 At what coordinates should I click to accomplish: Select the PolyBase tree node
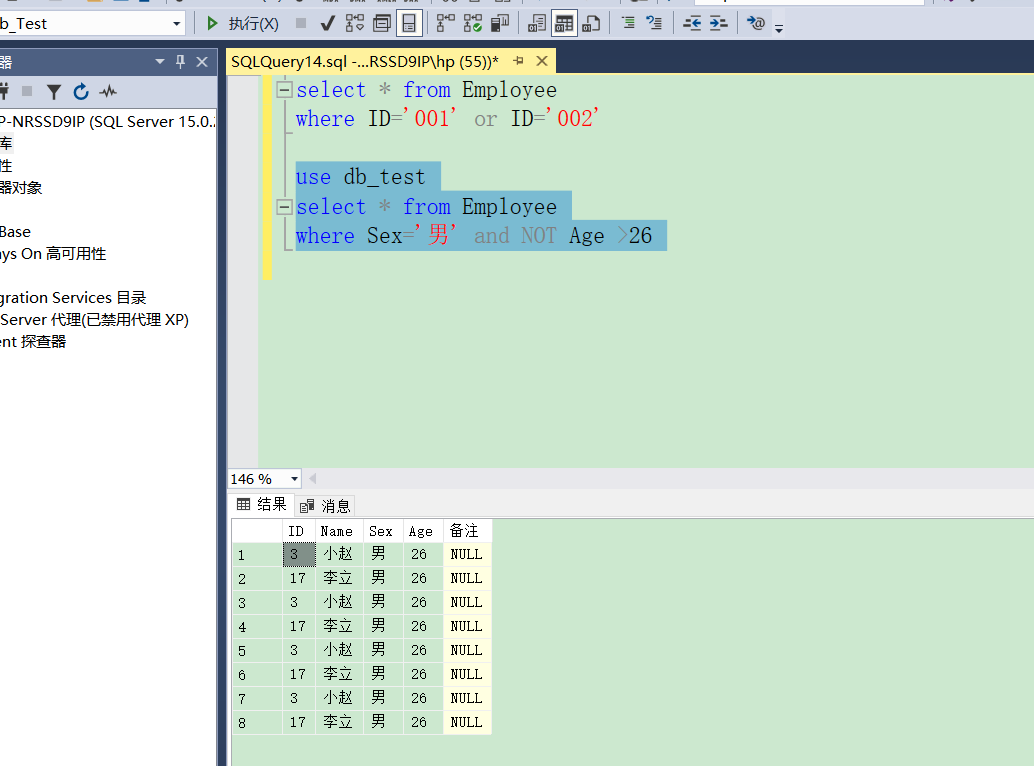pyautogui.click(x=15, y=232)
